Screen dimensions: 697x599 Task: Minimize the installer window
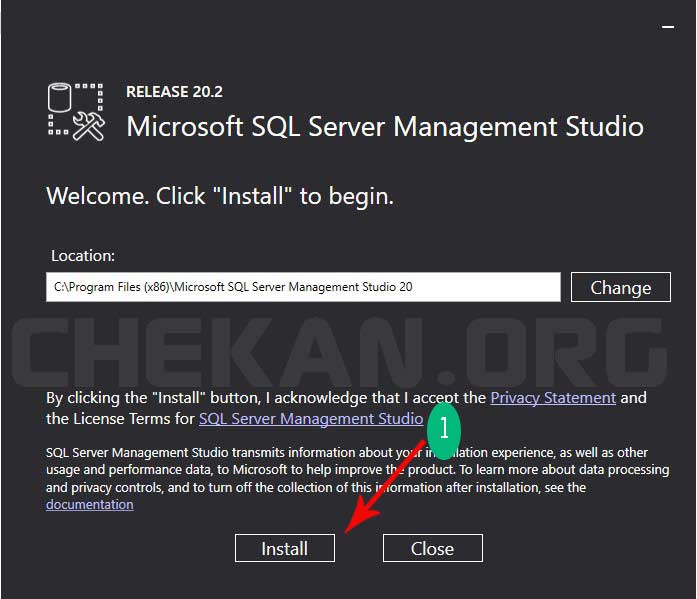668,27
